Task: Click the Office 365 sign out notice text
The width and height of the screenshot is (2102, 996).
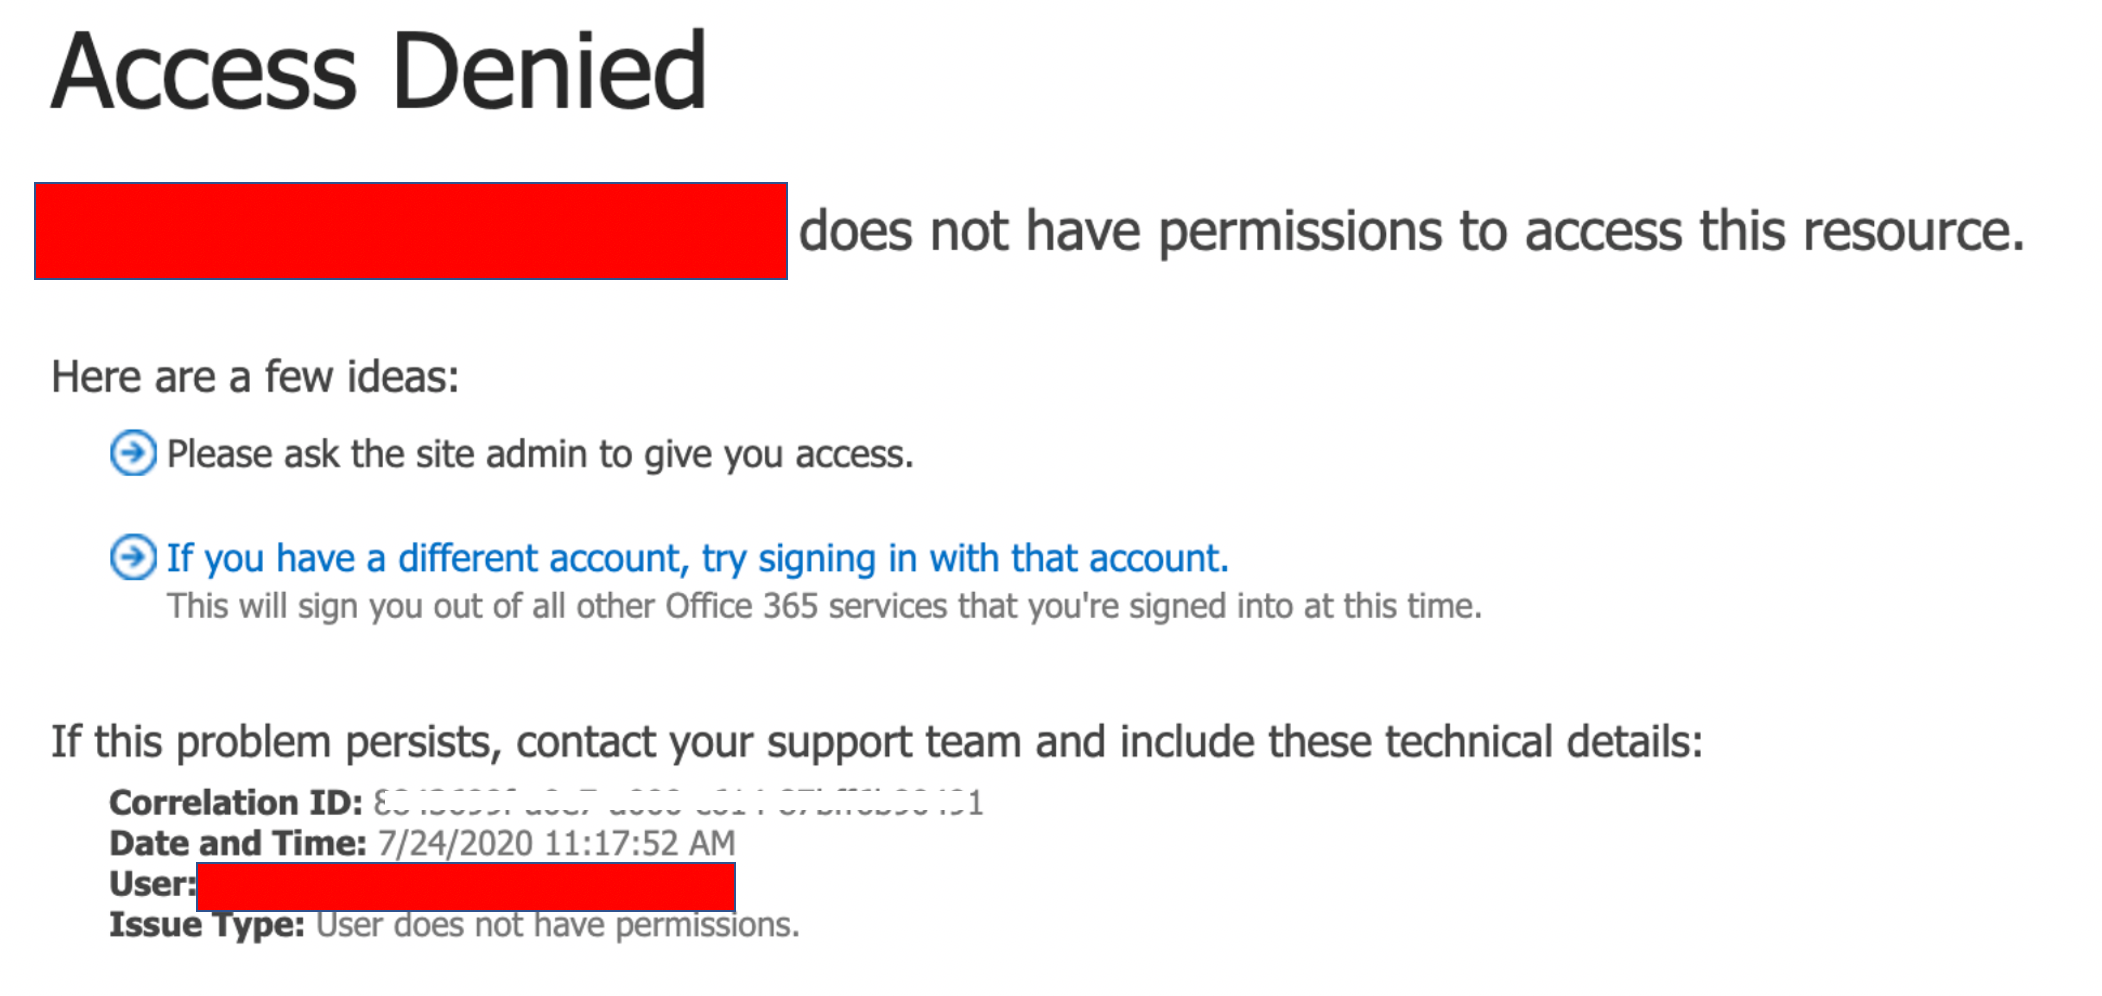Action: [x=824, y=606]
